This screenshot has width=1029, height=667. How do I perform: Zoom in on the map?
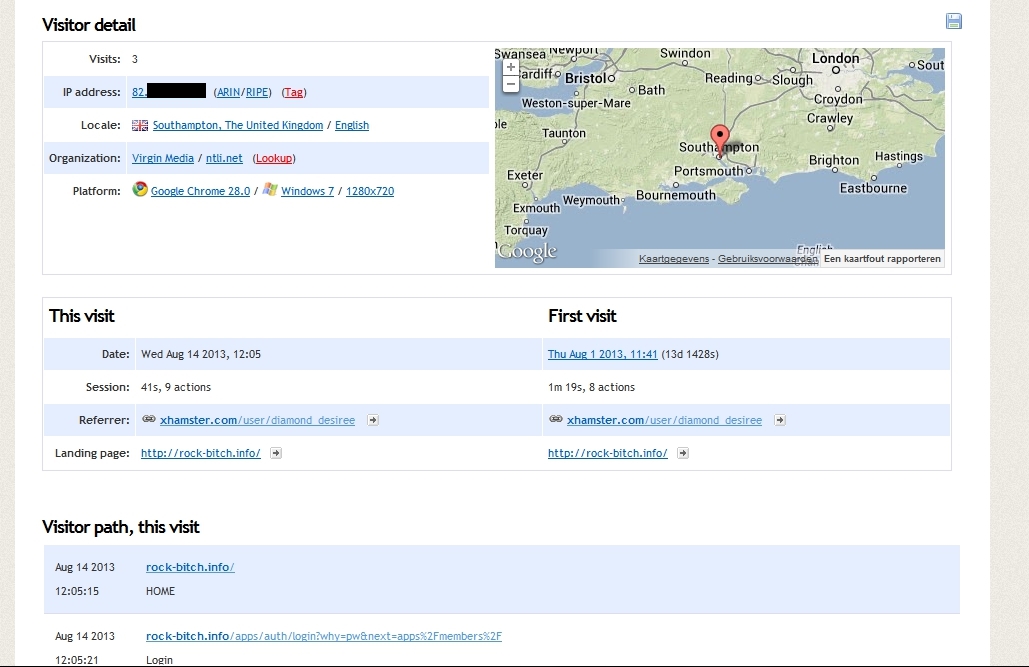click(511, 67)
